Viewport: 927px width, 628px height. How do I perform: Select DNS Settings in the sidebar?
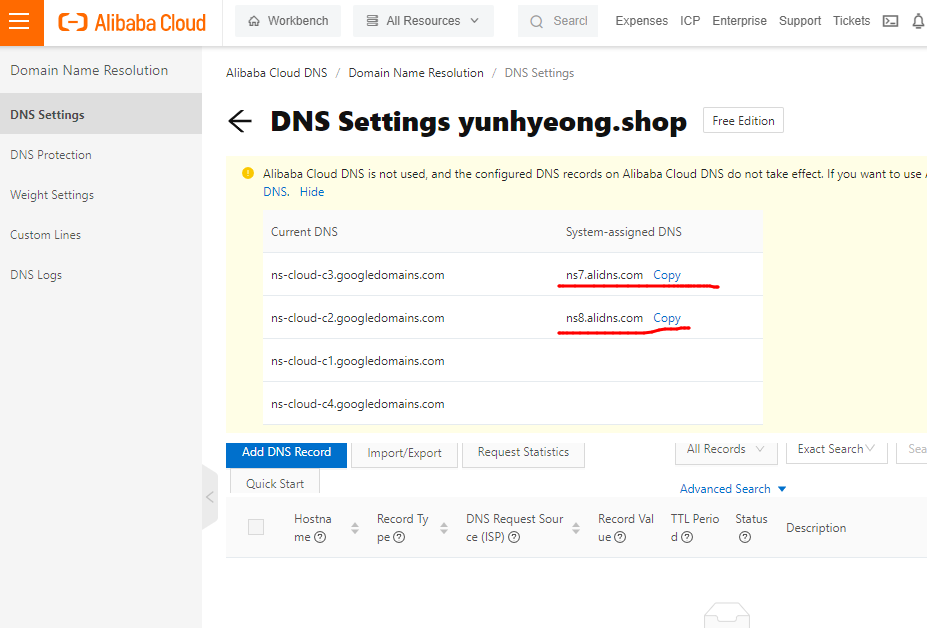coord(101,114)
